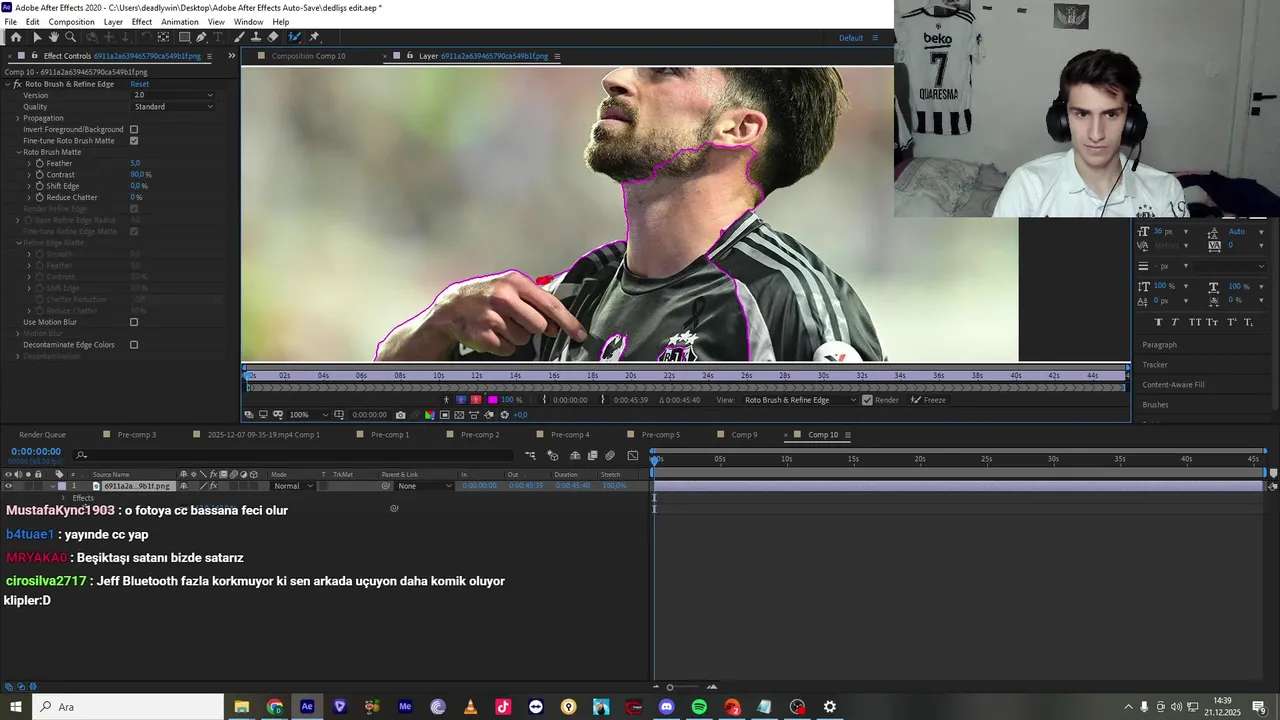
Task: Open the 100% magnification dropdown in viewer
Action: pyautogui.click(x=309, y=415)
